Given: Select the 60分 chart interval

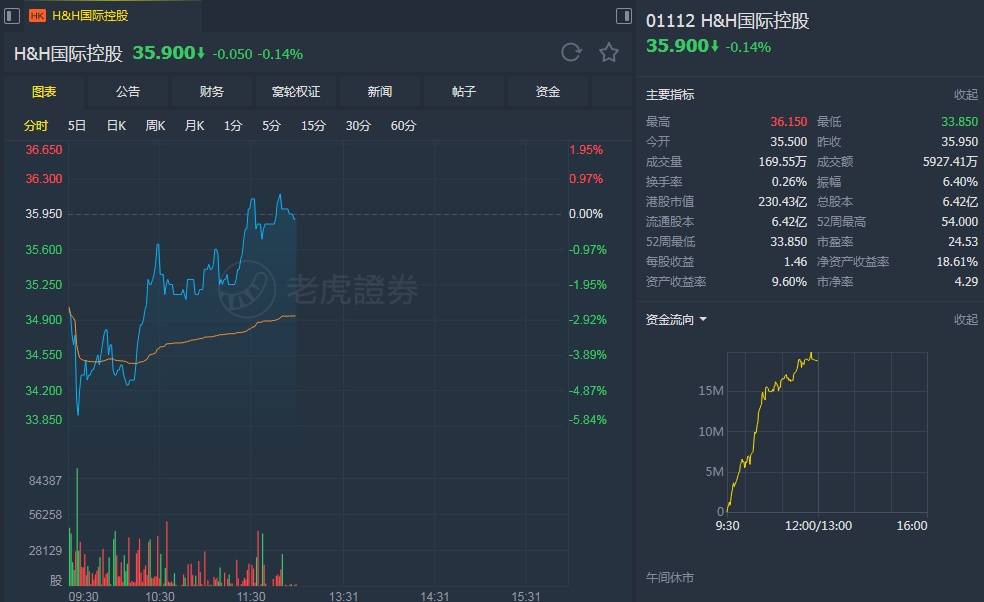Looking at the screenshot, I should pos(404,126).
